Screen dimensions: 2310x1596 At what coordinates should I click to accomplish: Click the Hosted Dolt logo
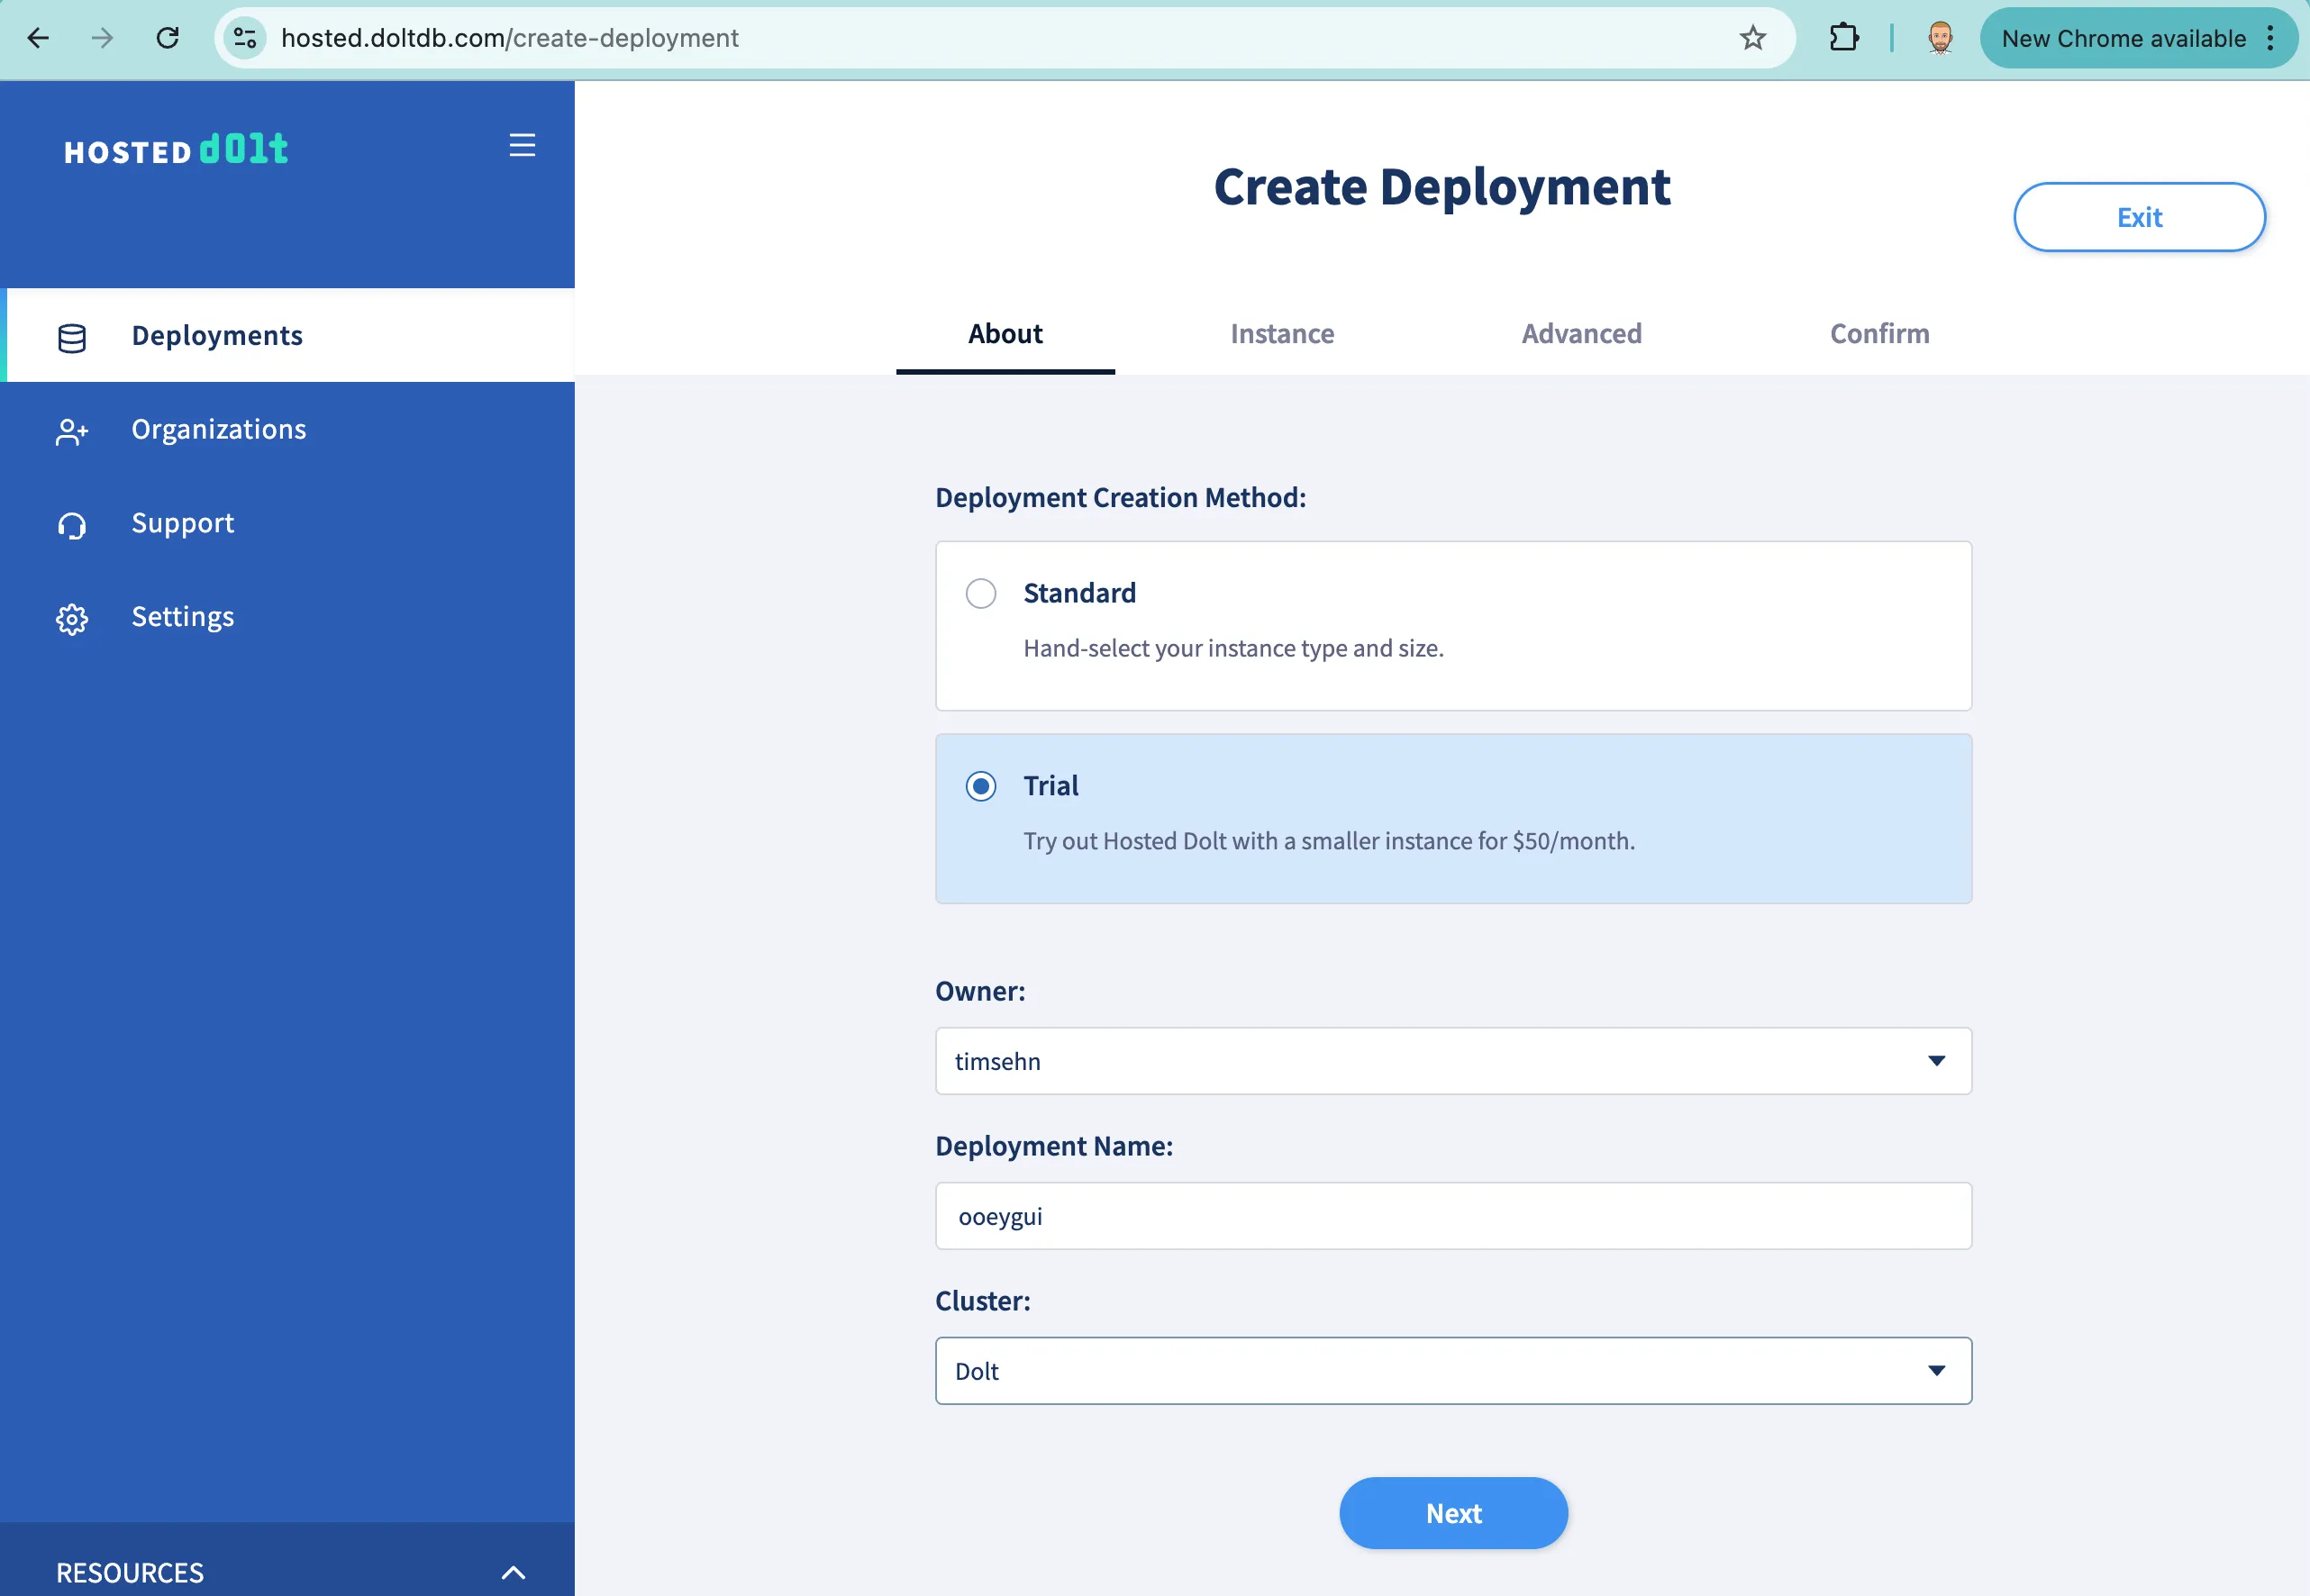coord(176,150)
